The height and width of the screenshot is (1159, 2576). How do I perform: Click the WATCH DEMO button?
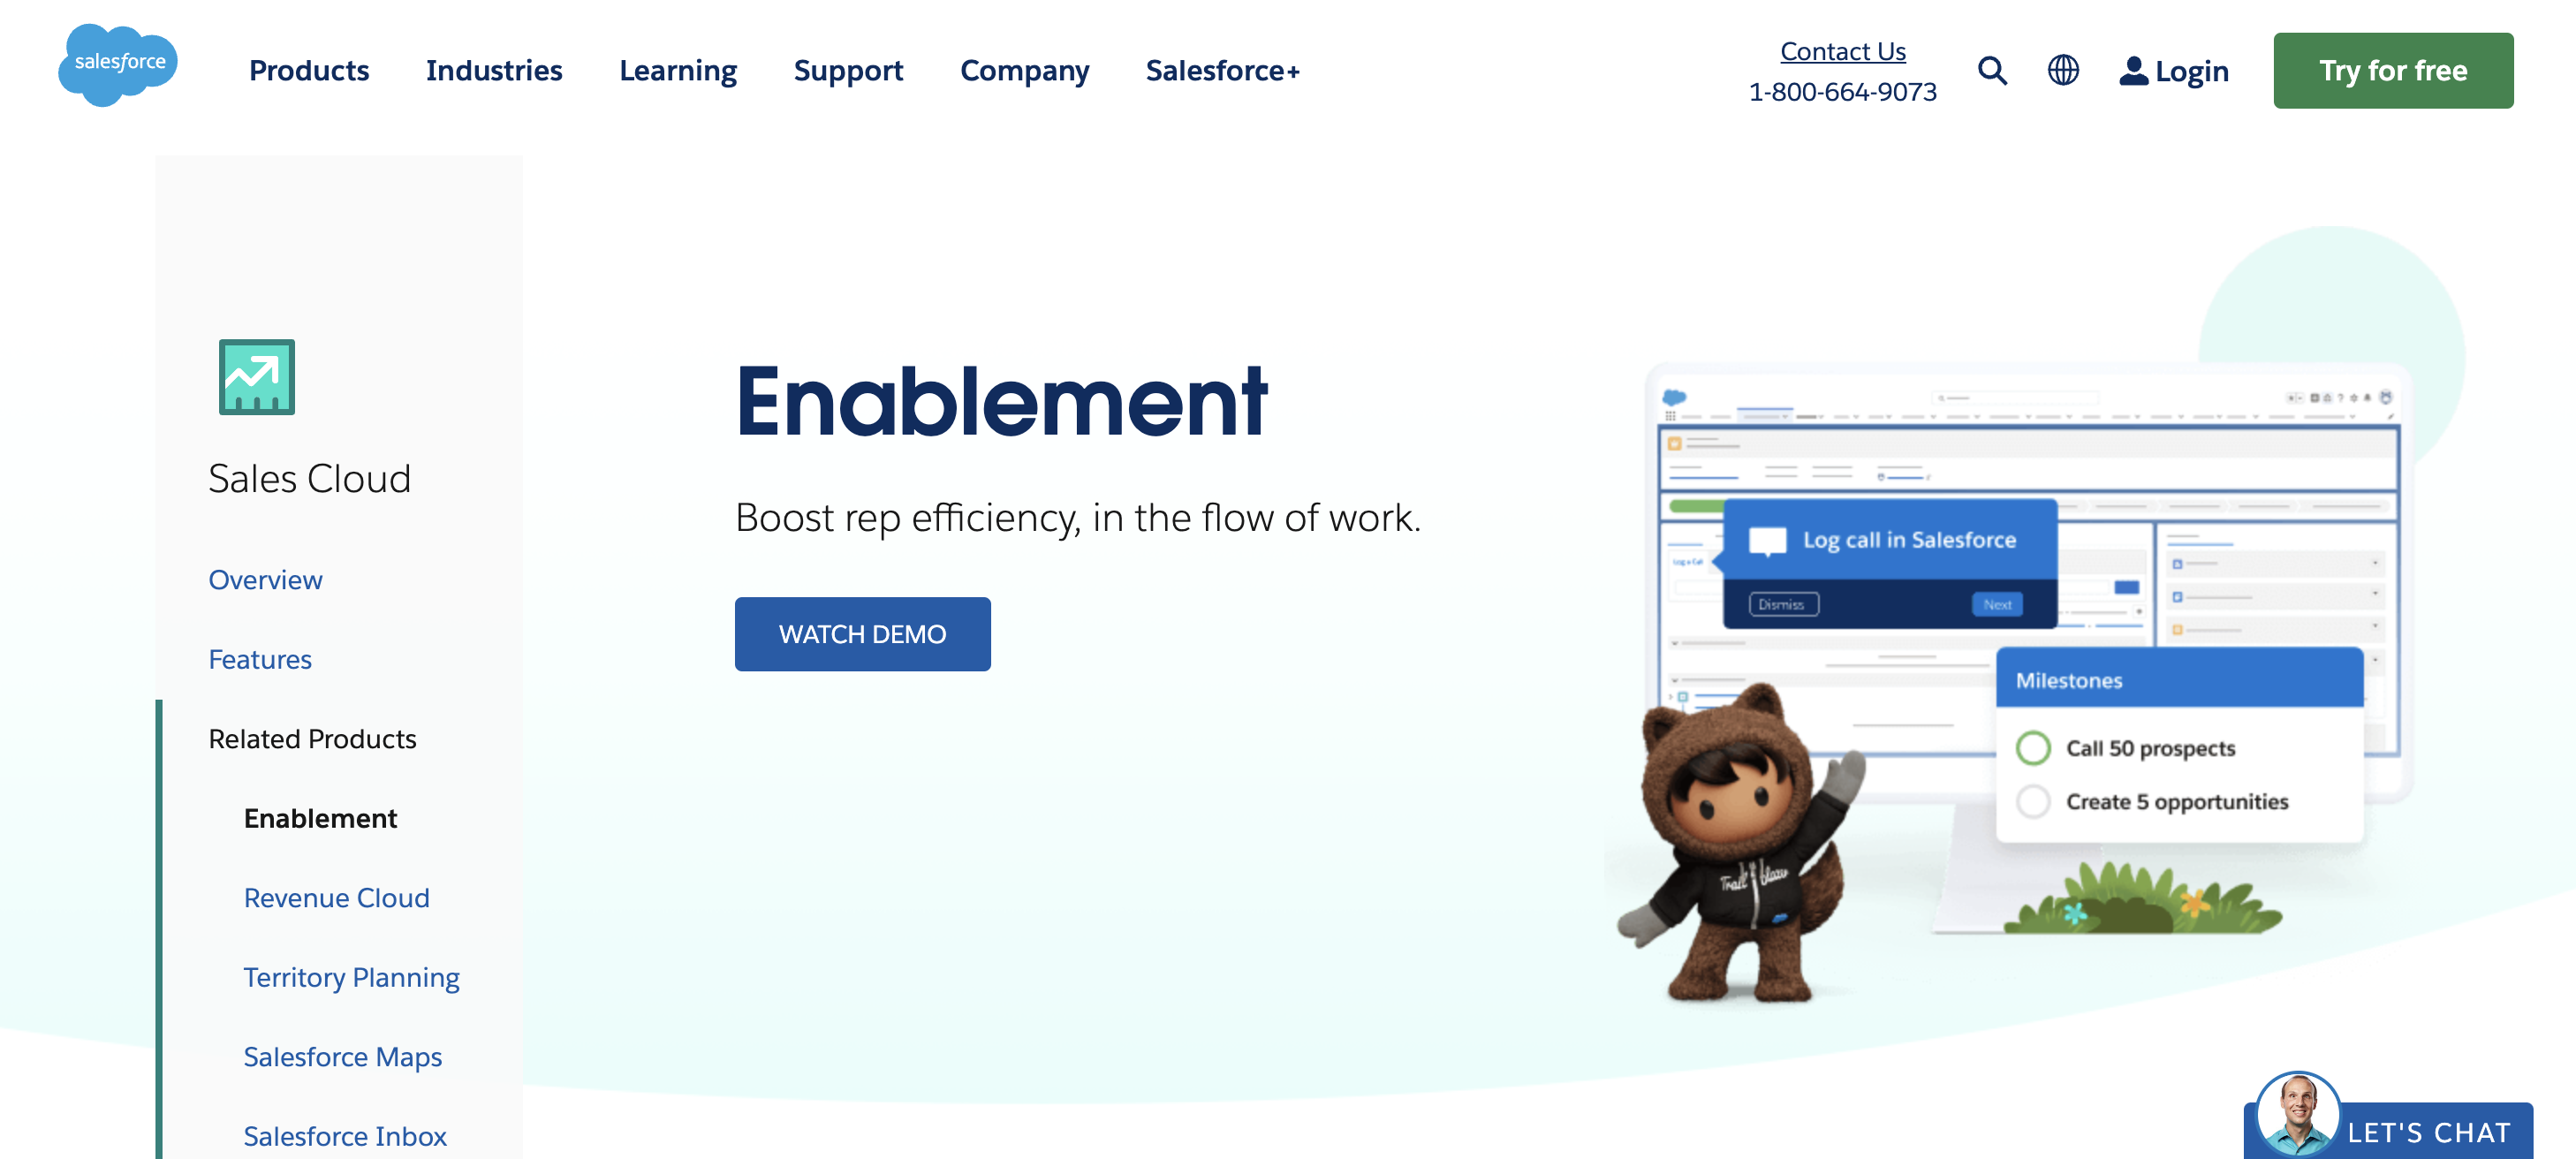coord(862,633)
